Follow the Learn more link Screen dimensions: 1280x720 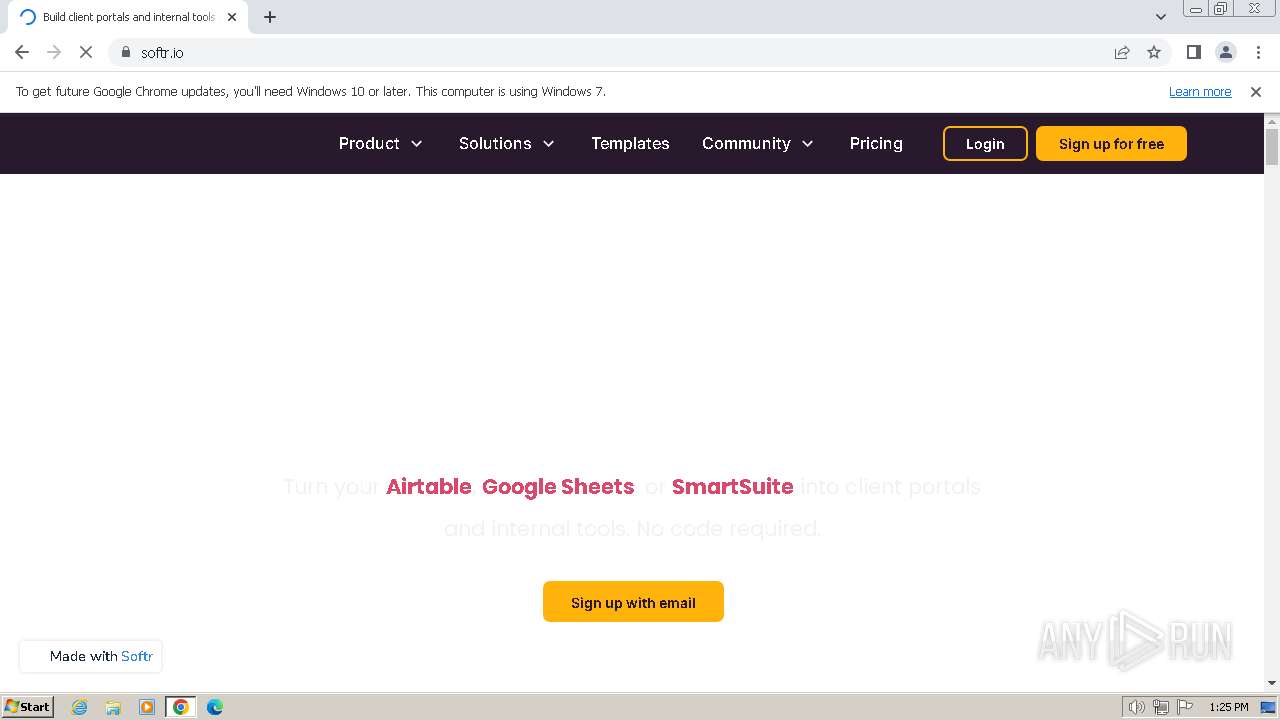[1200, 91]
